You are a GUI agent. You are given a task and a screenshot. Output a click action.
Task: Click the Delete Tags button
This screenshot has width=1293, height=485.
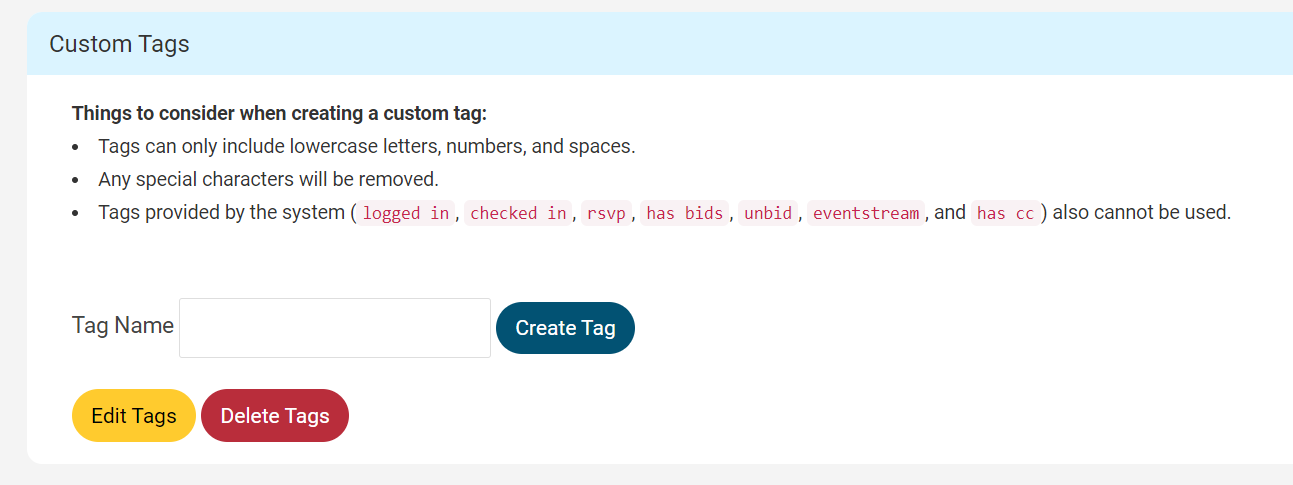[275, 415]
